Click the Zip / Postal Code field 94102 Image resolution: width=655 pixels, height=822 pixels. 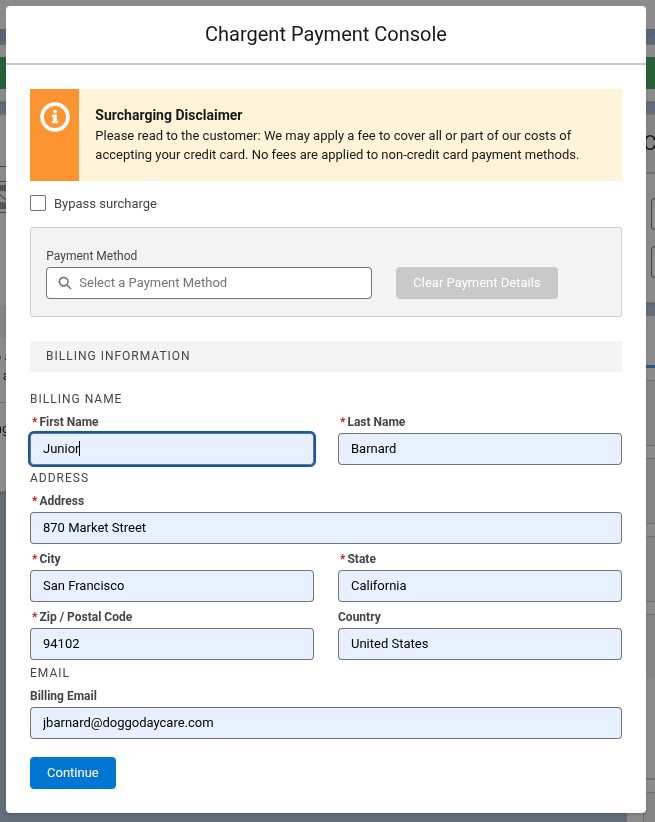[x=172, y=644]
